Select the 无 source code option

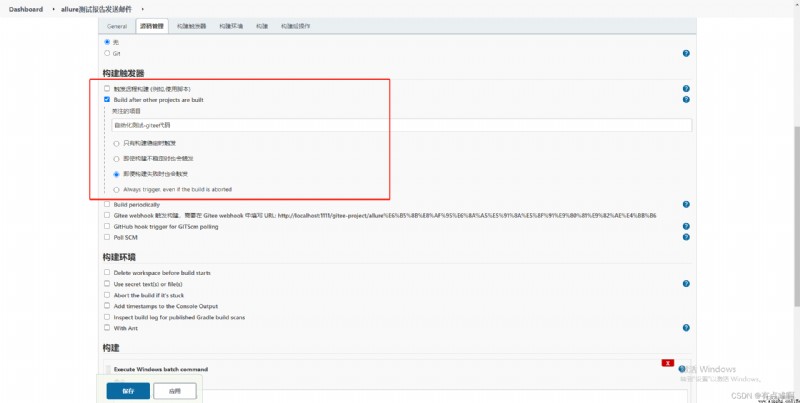click(107, 42)
